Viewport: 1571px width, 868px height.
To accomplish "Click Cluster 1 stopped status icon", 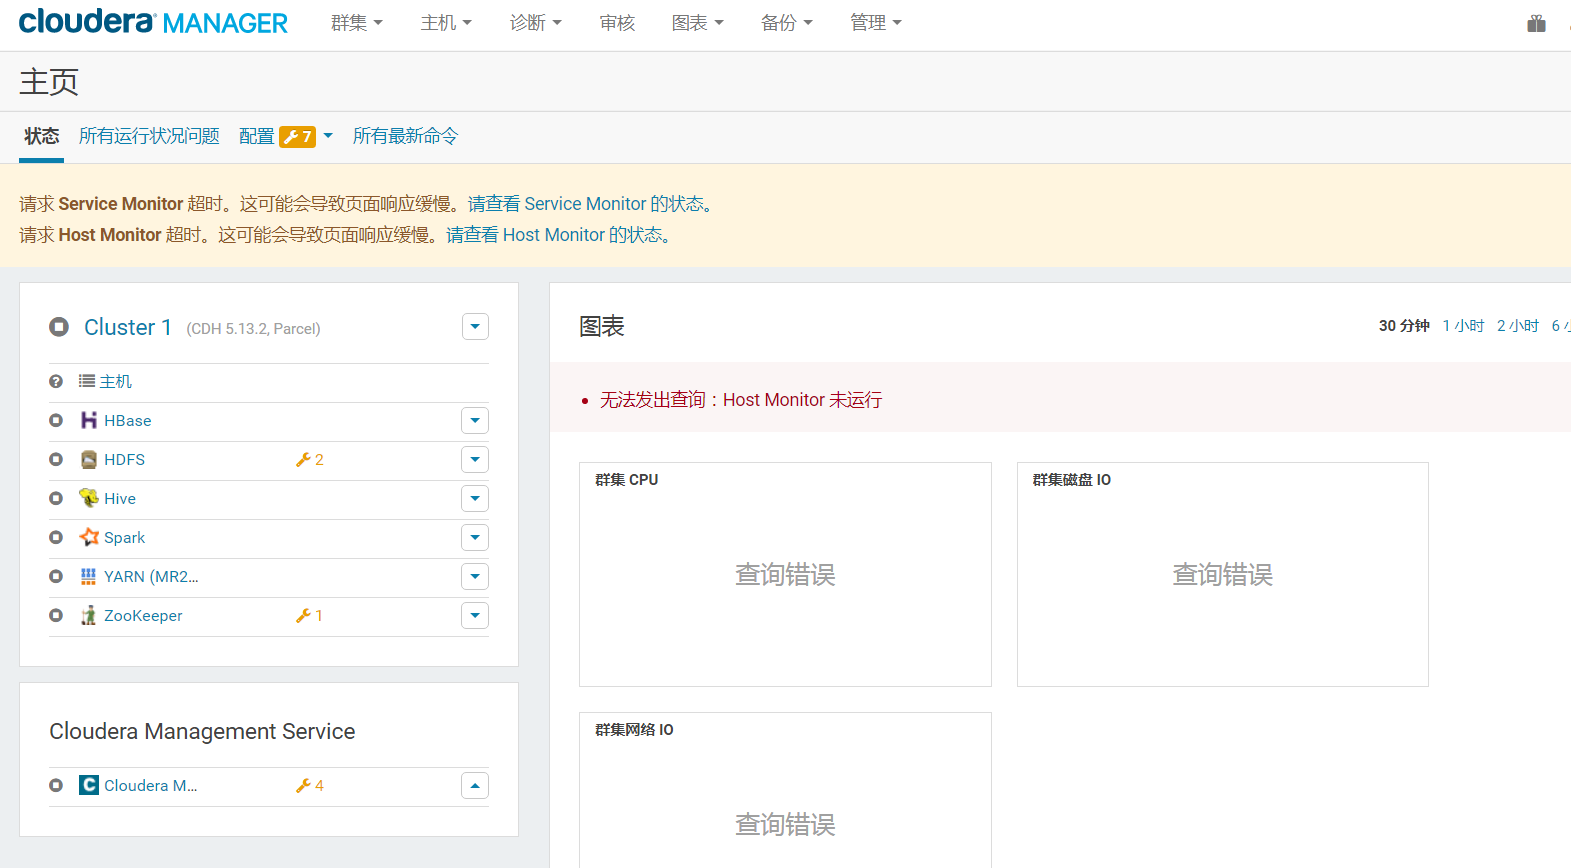I will click(59, 327).
